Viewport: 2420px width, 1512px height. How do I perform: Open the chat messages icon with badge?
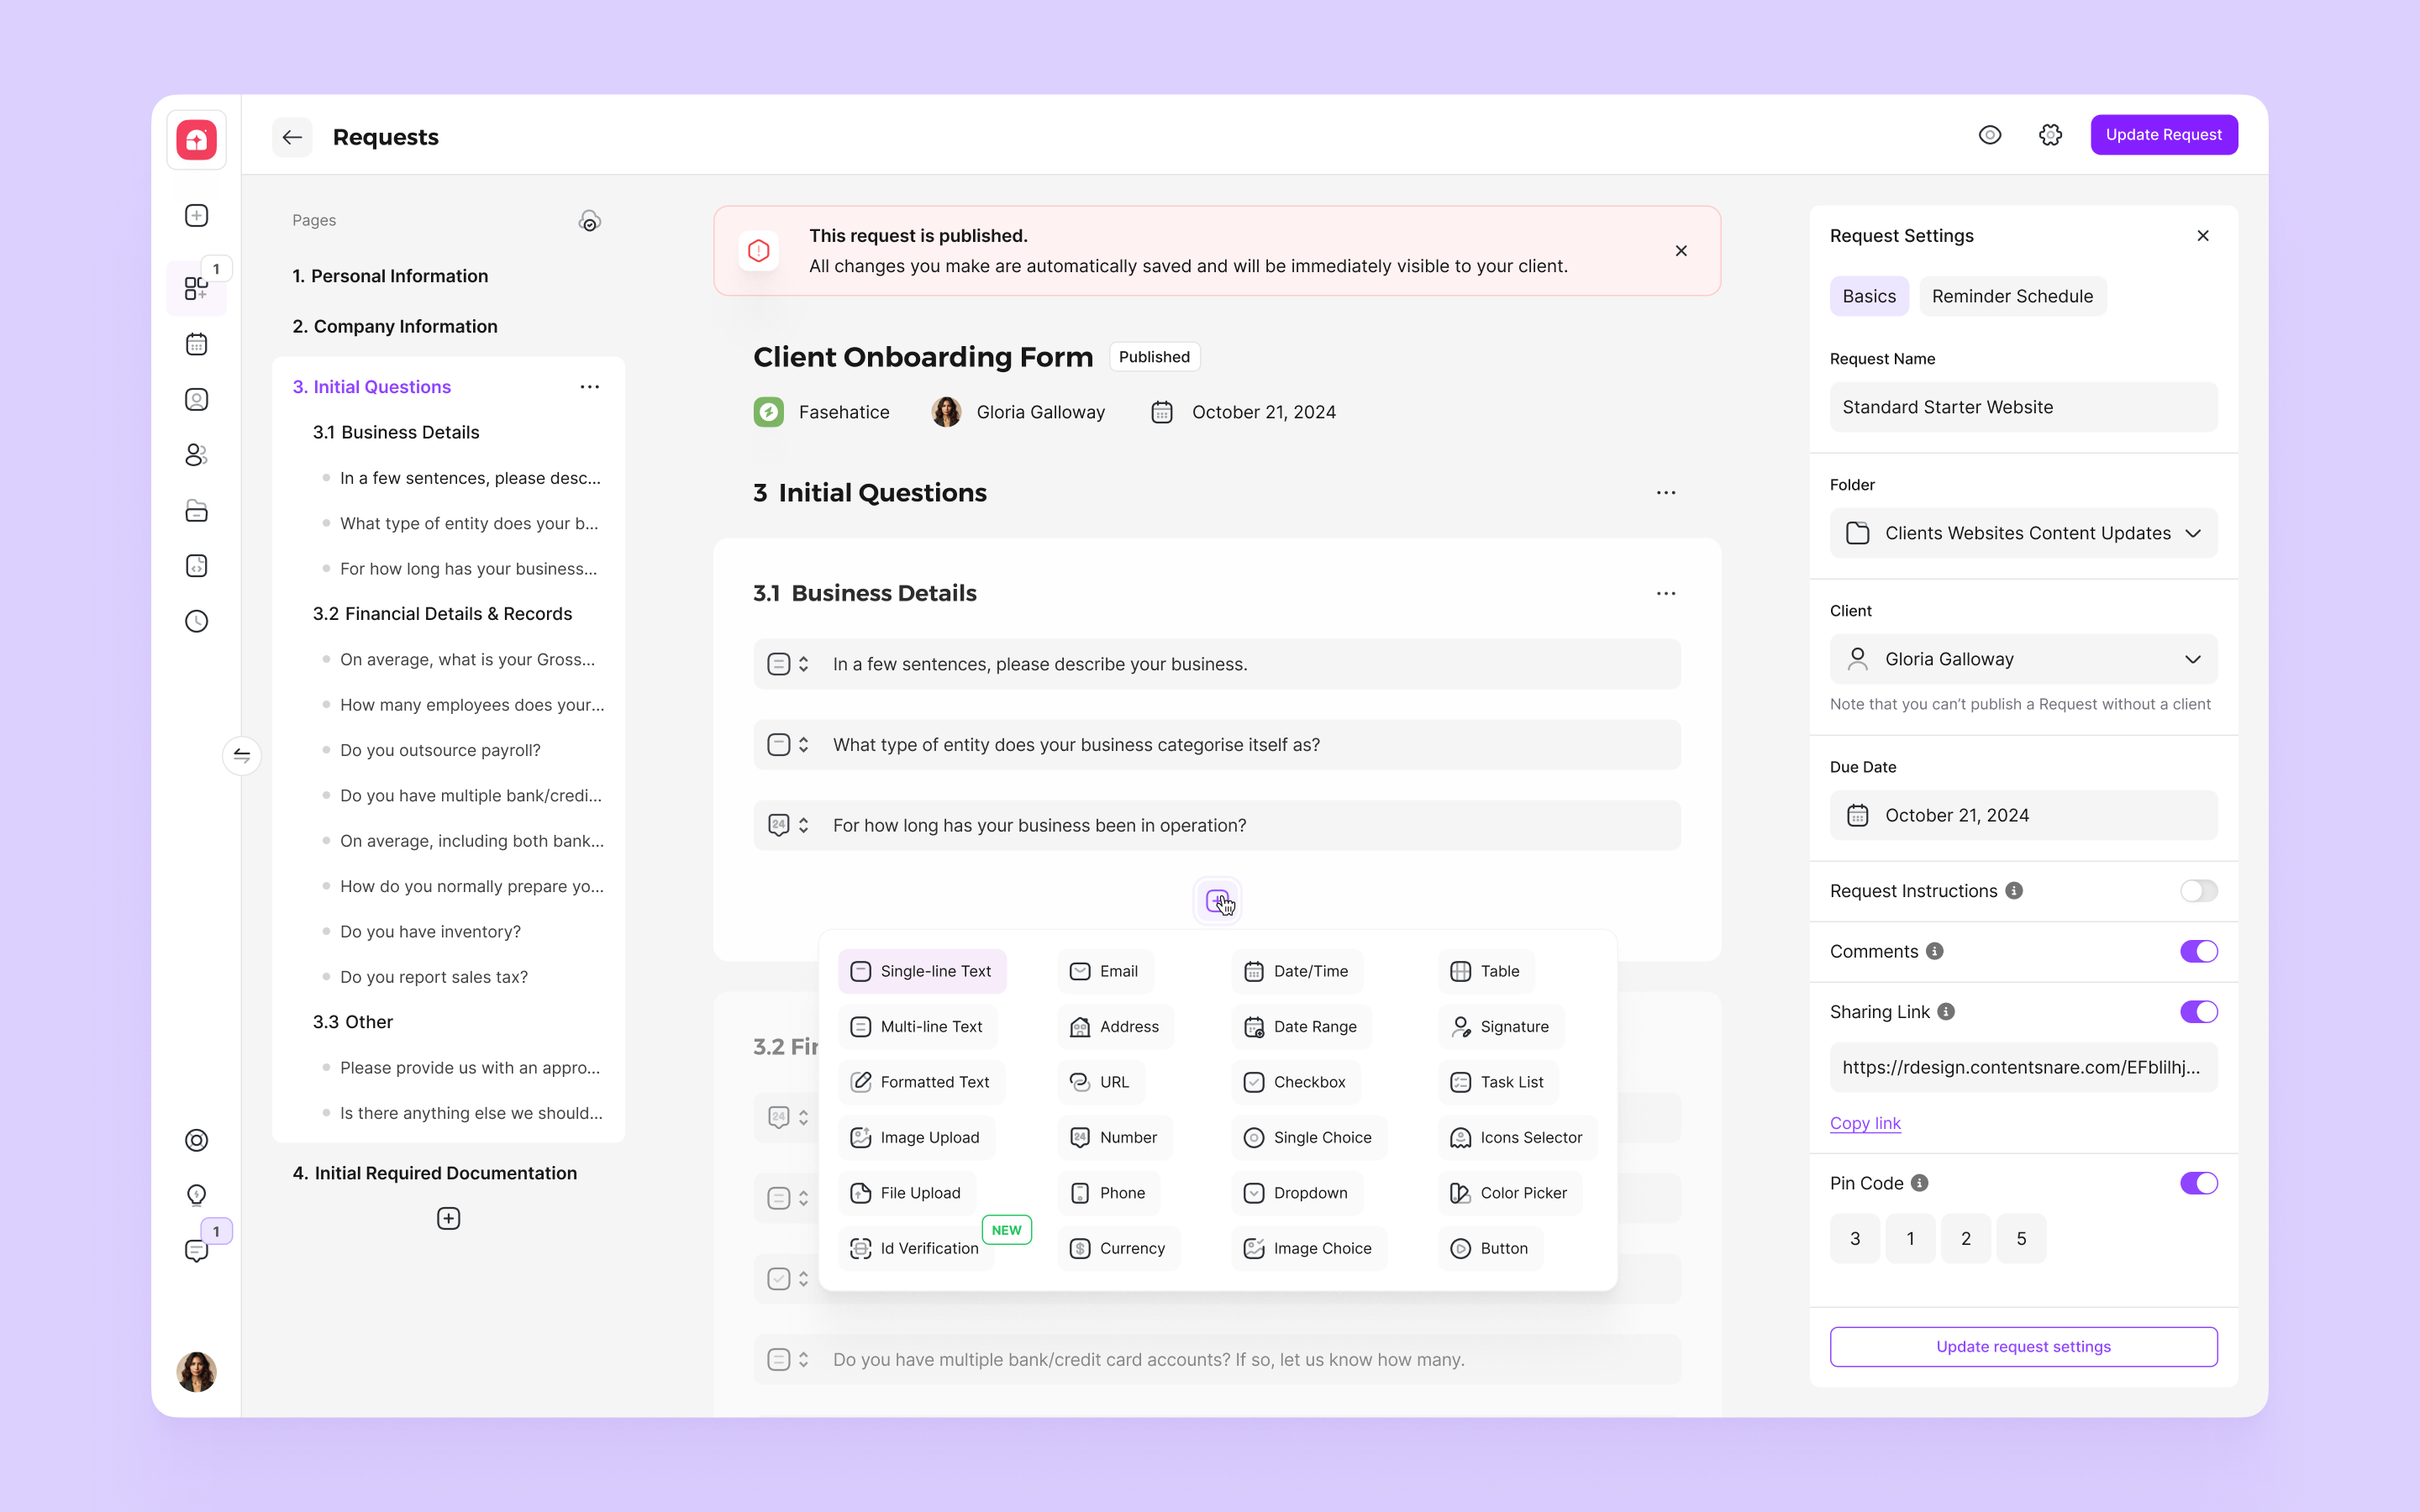click(x=196, y=1250)
